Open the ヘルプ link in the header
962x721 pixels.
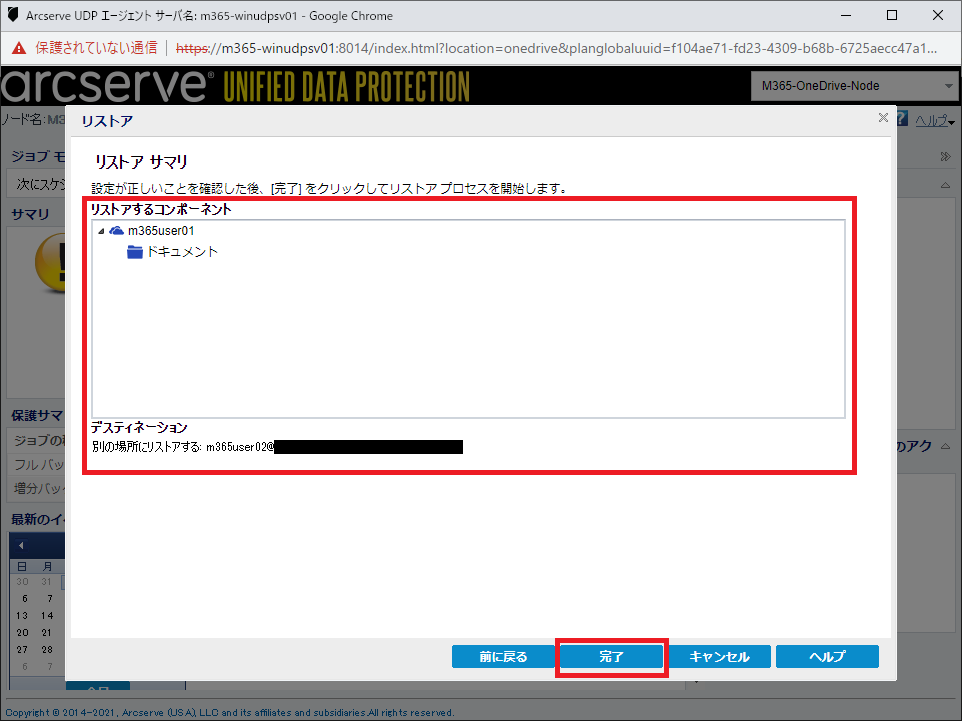tap(933, 121)
